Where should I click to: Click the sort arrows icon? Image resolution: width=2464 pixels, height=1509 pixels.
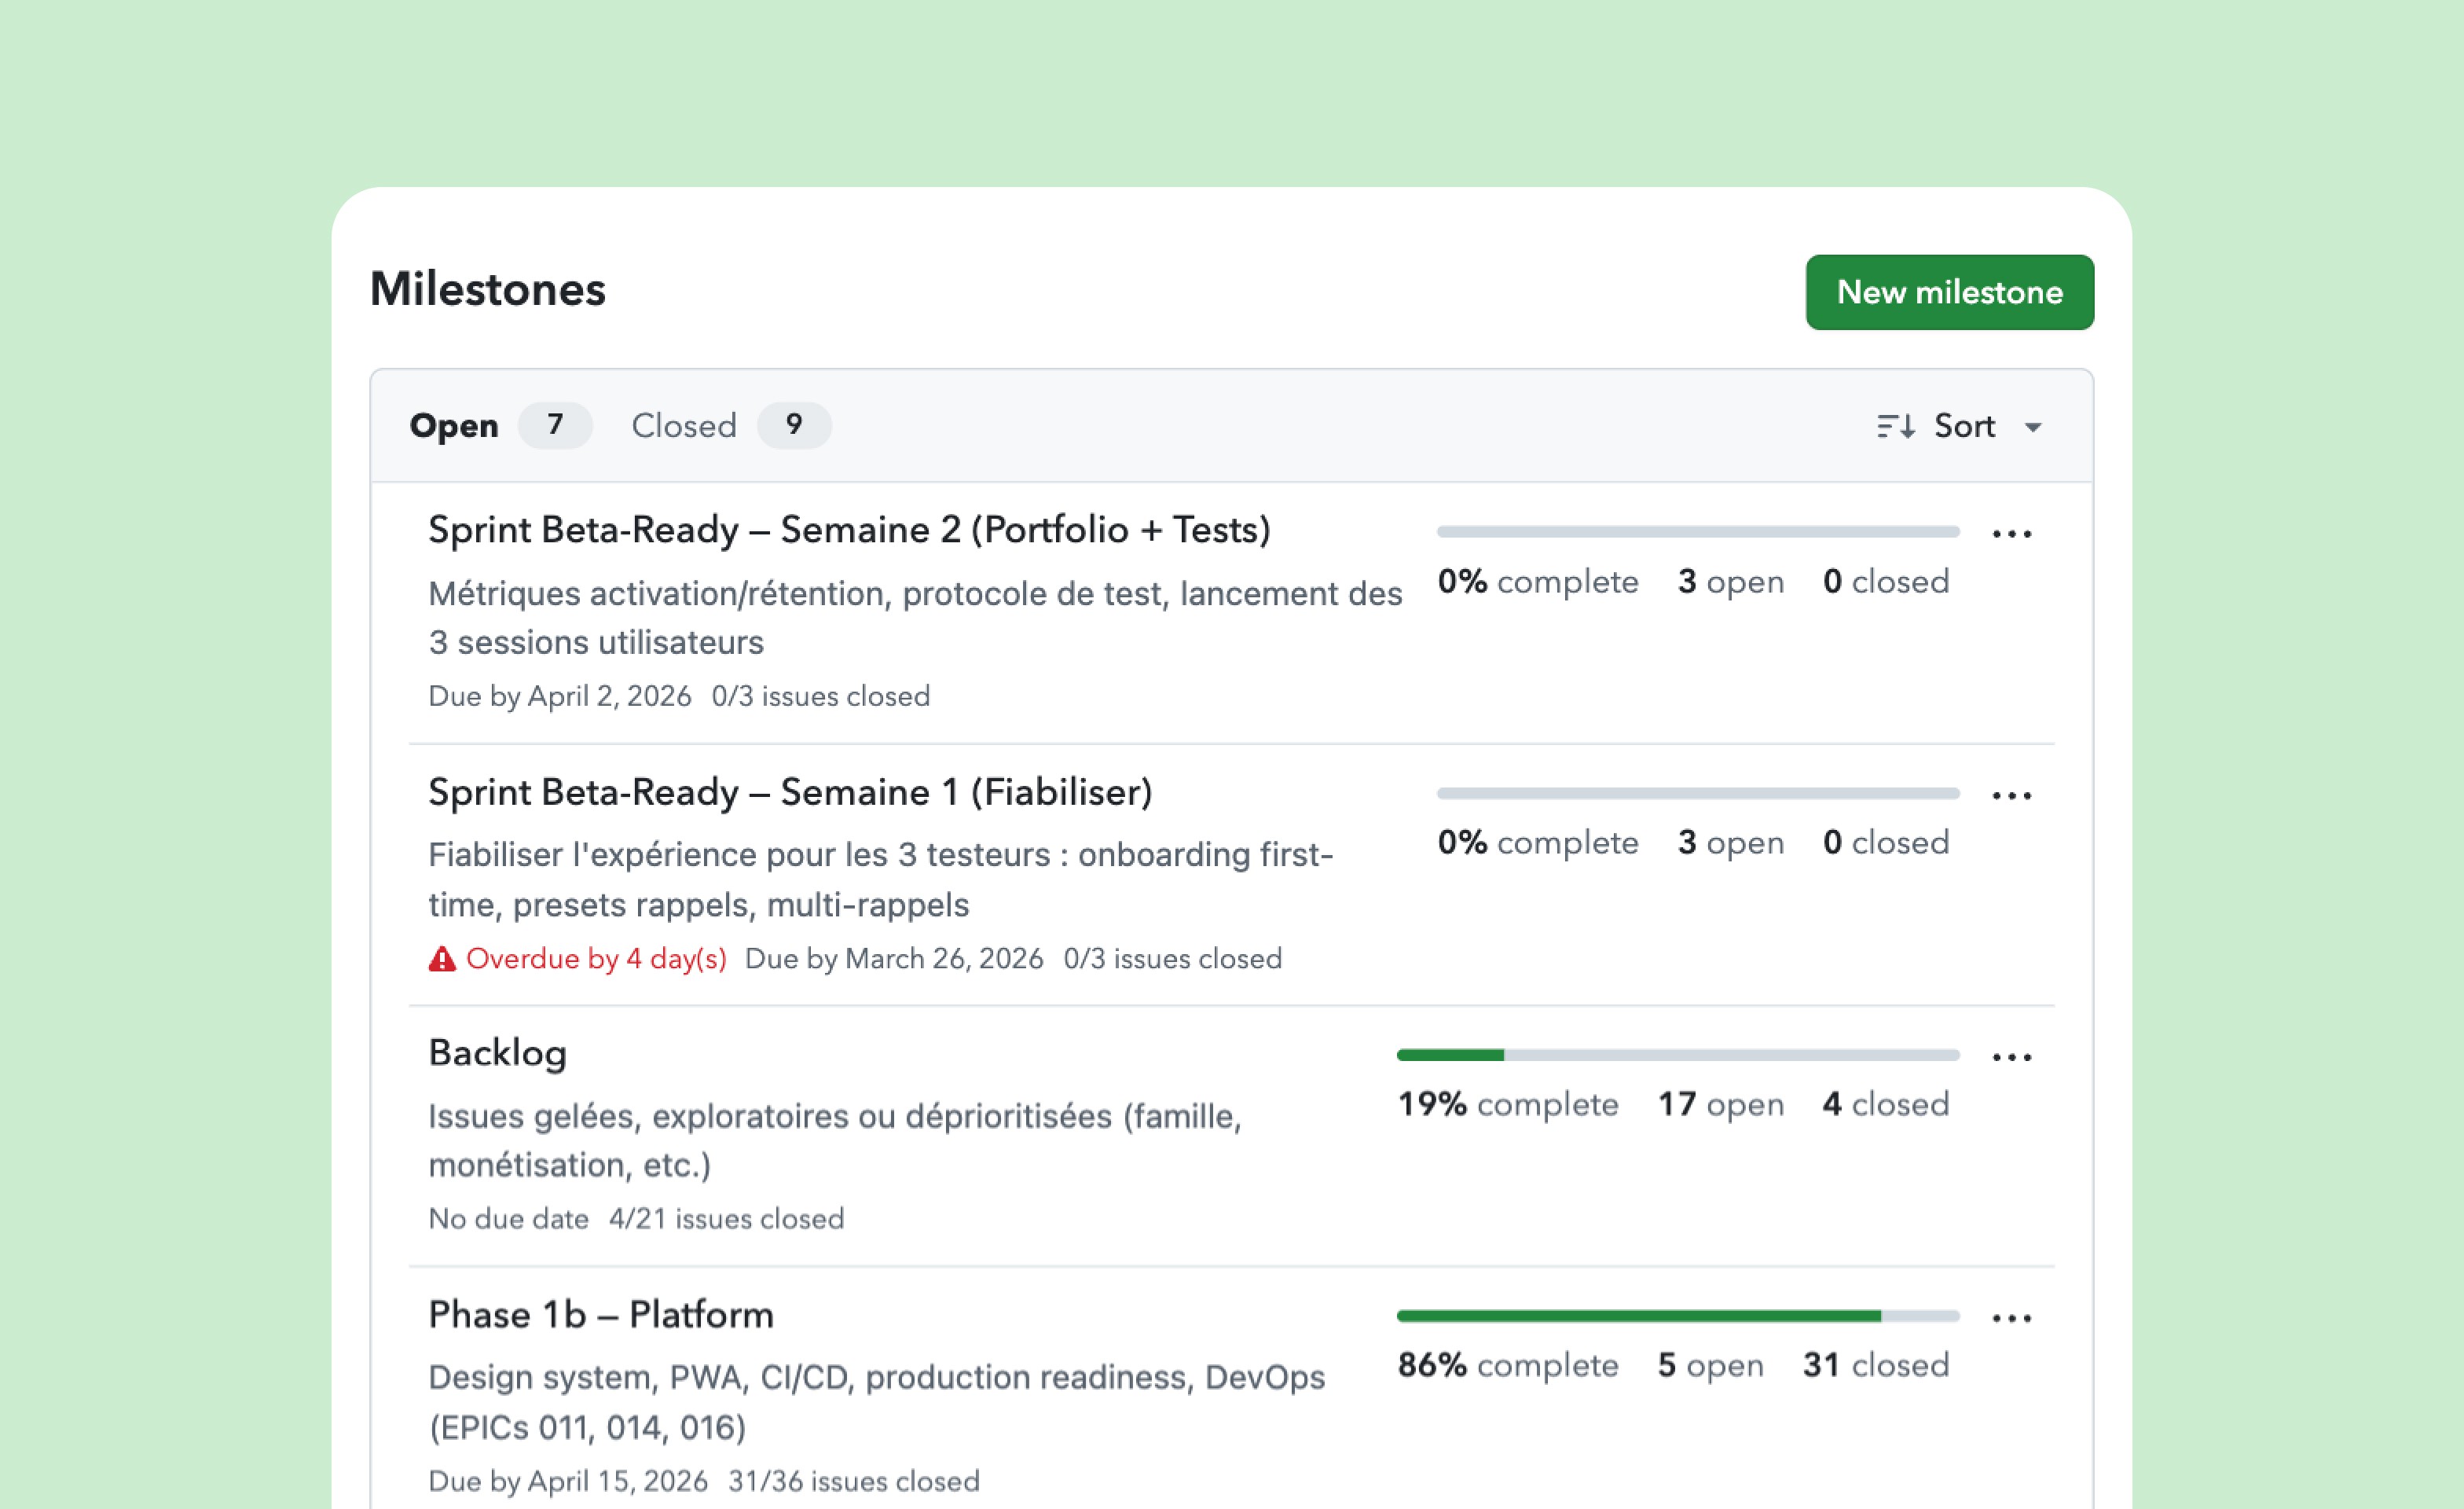tap(1895, 427)
